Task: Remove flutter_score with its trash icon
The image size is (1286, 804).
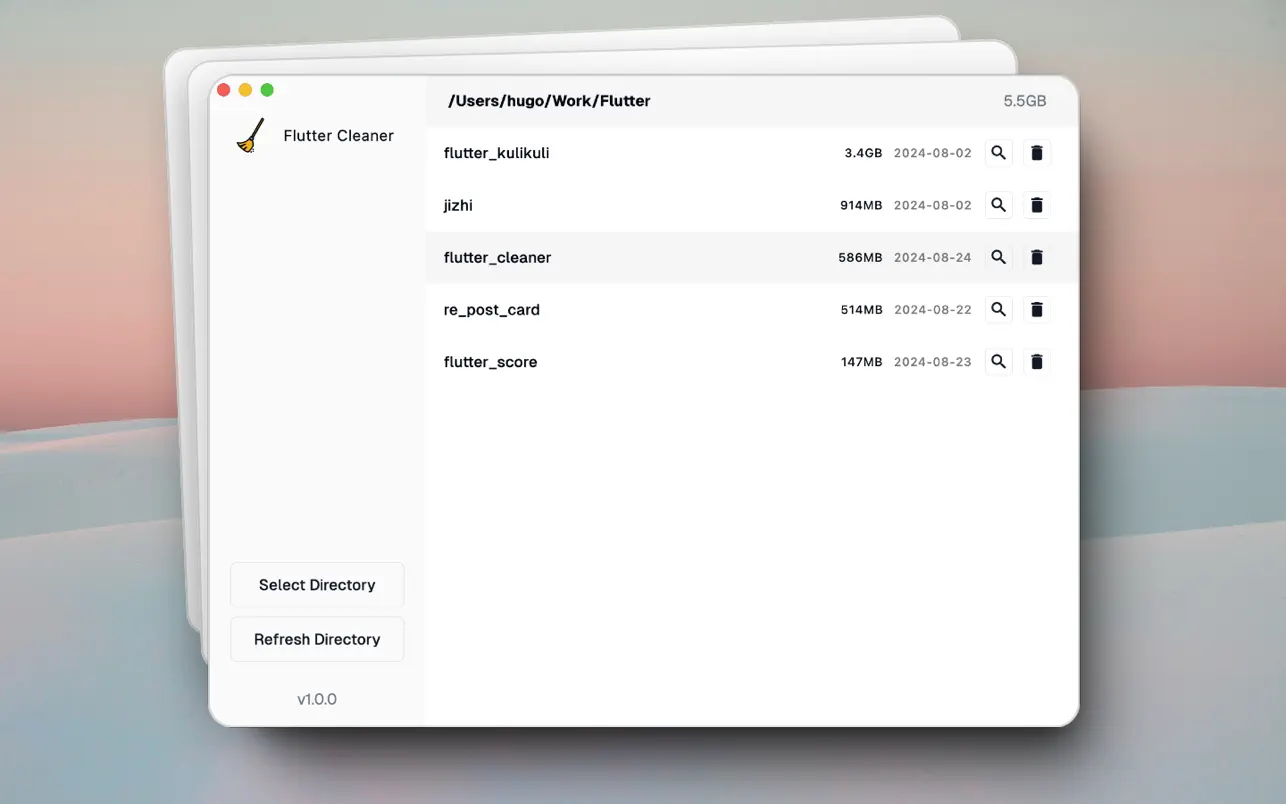Action: pyautogui.click(x=1036, y=361)
